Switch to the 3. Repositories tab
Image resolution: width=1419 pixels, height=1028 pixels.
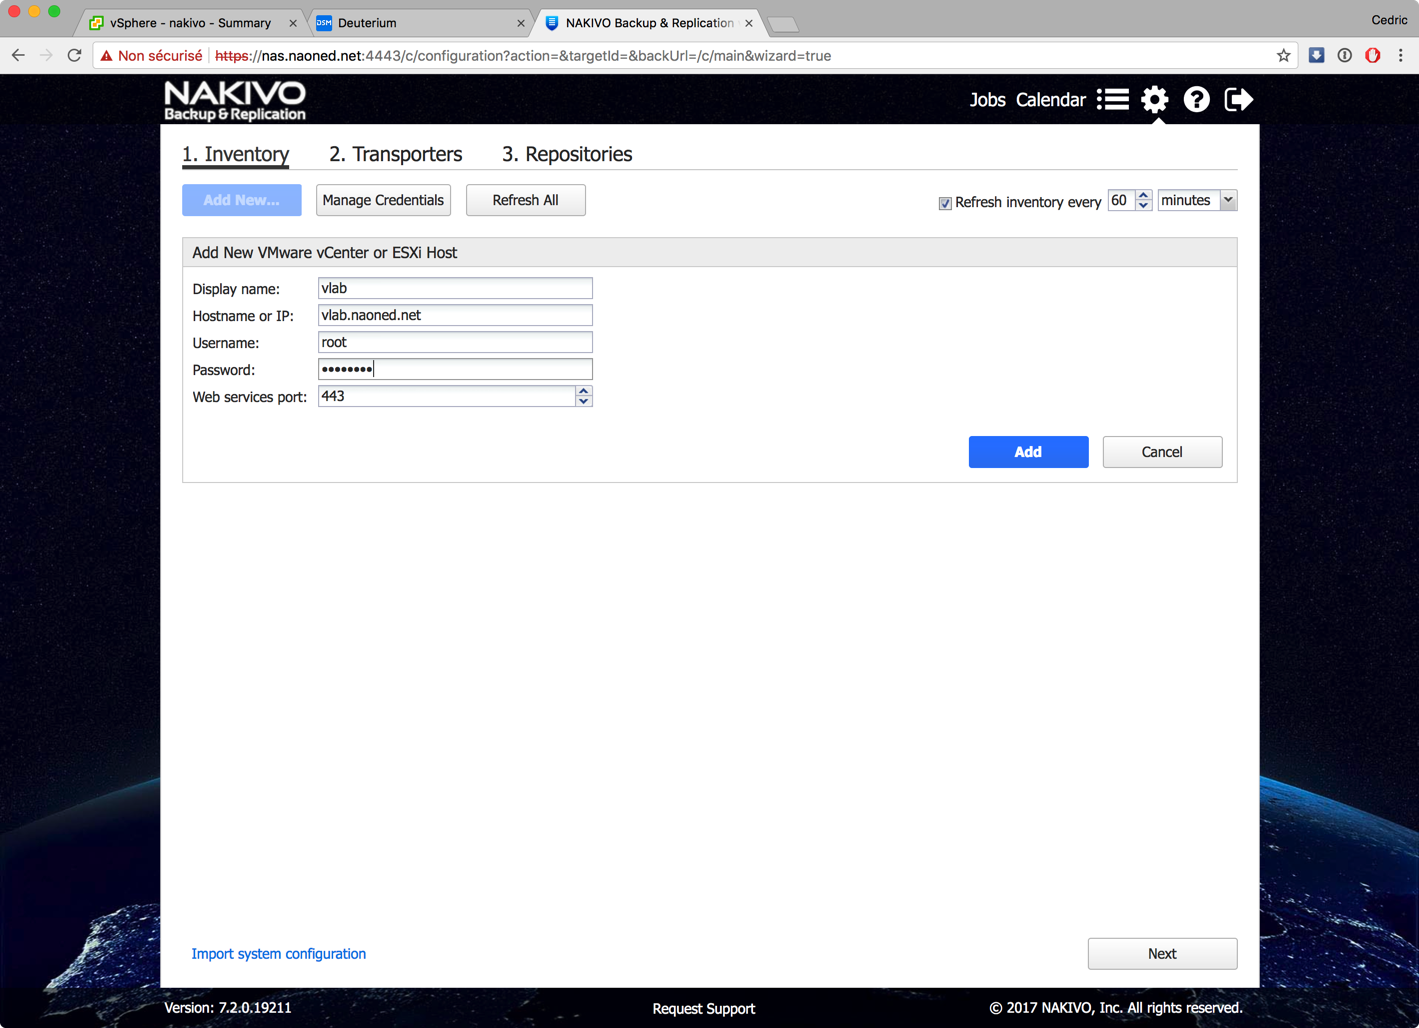(x=566, y=154)
